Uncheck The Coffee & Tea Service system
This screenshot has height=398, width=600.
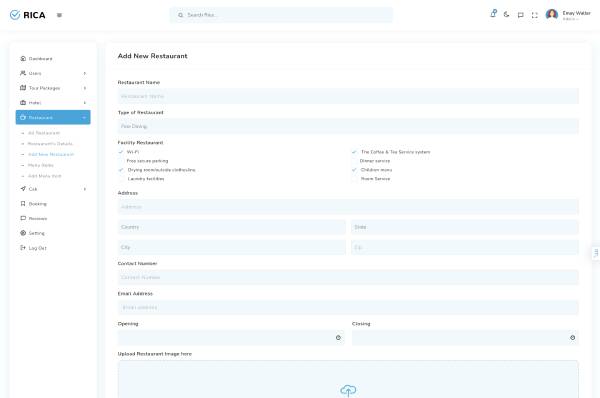tap(354, 152)
